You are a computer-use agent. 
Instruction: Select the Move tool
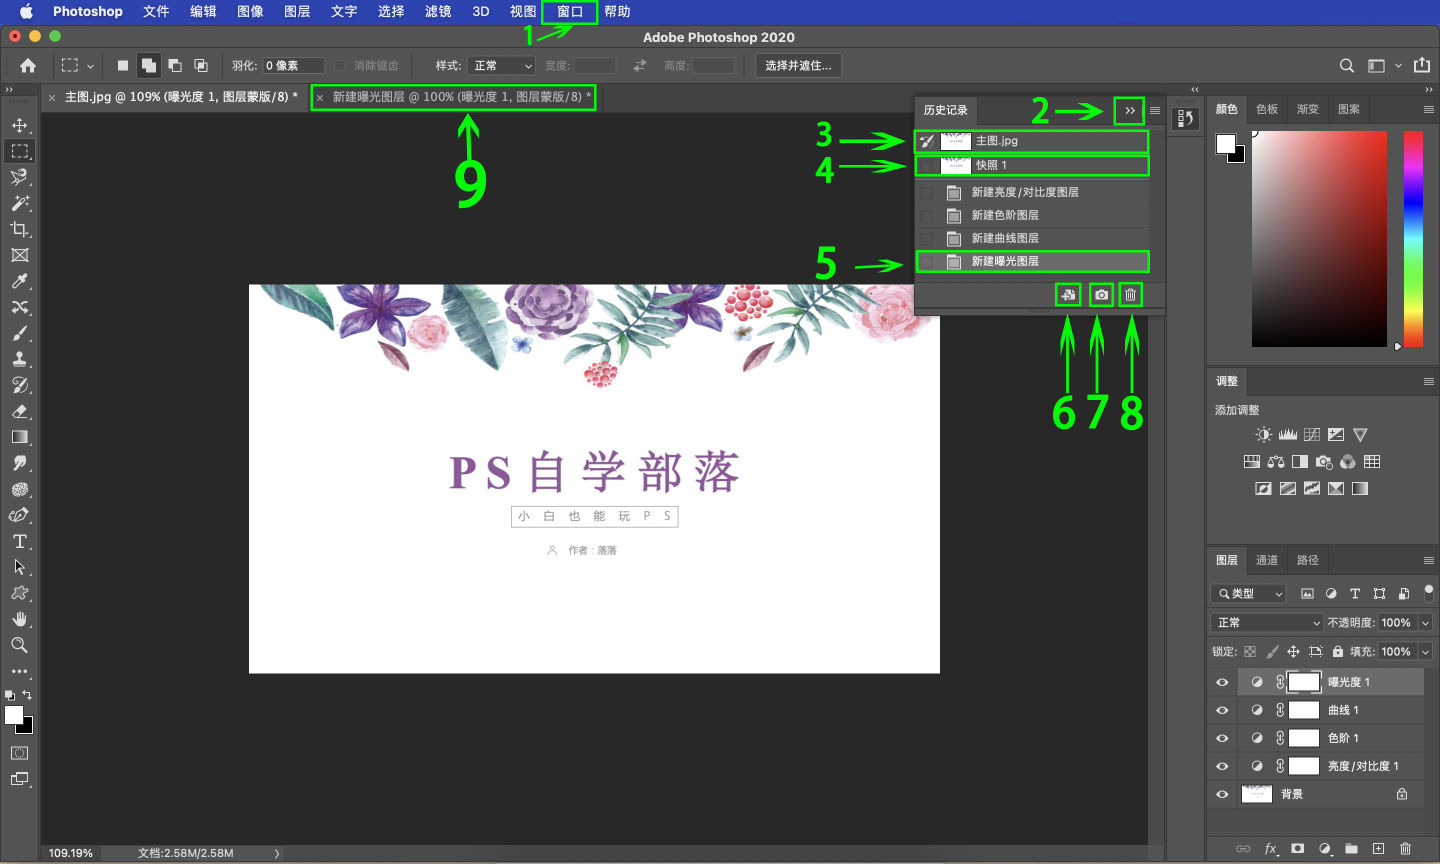tap(20, 124)
